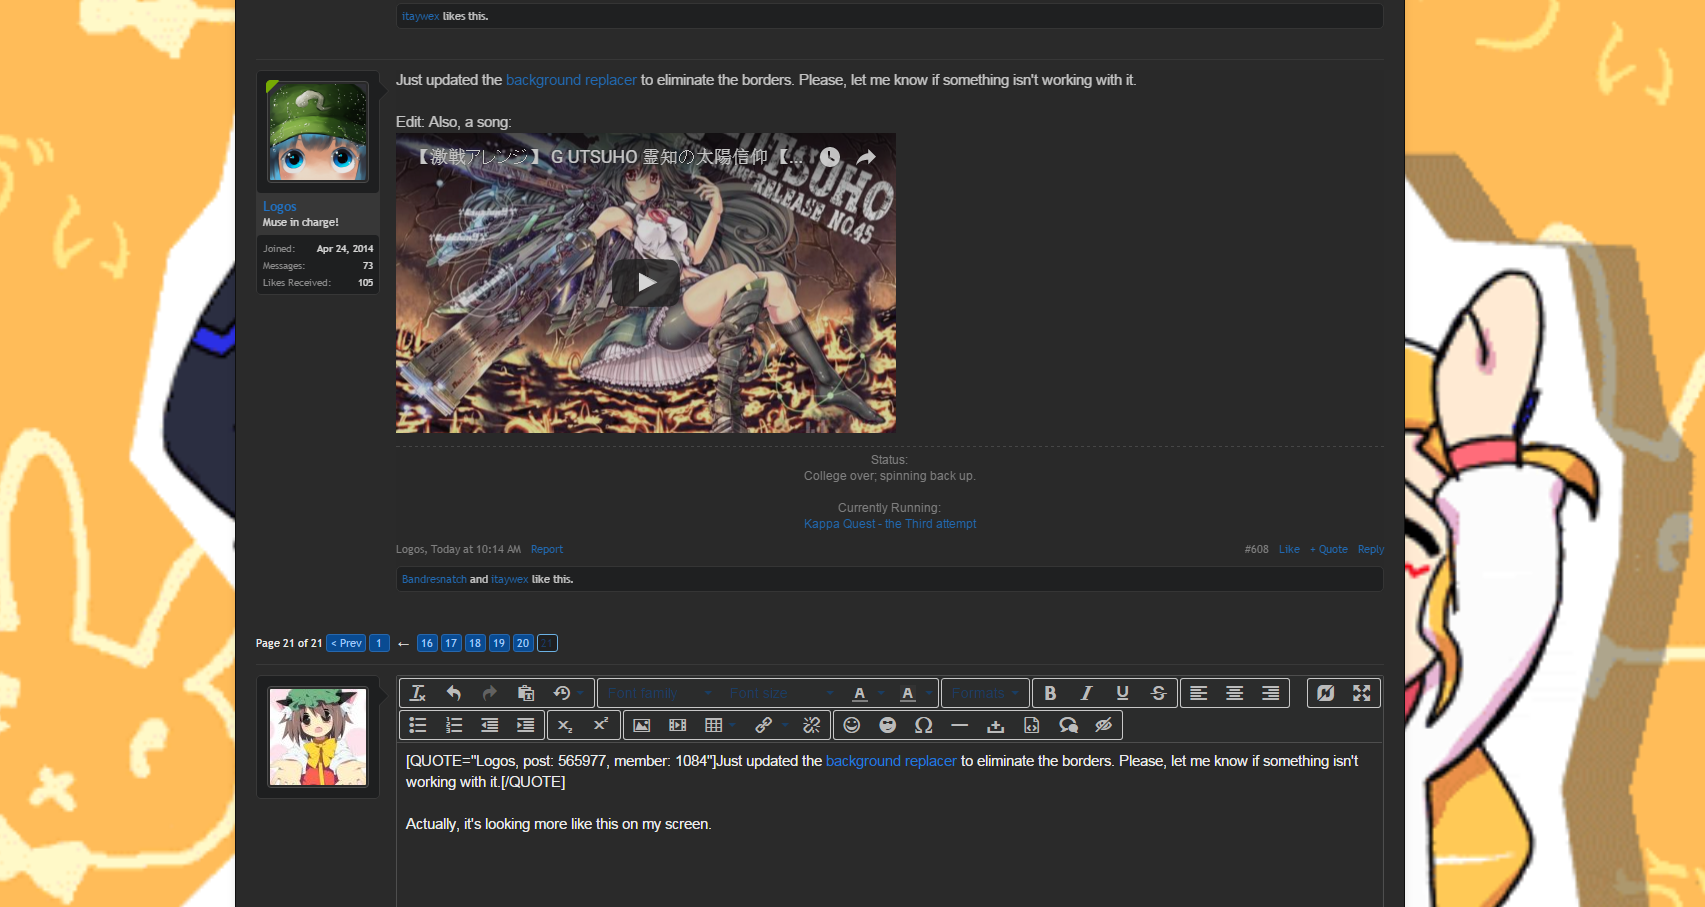
Task: Toggle fullscreen editor mode
Action: tap(1362, 693)
